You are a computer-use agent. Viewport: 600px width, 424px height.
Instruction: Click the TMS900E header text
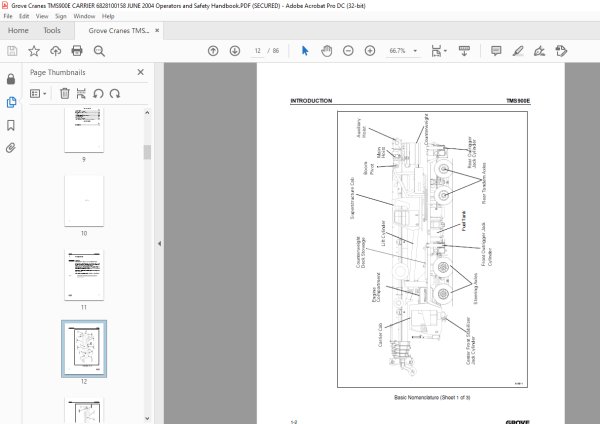click(x=518, y=101)
